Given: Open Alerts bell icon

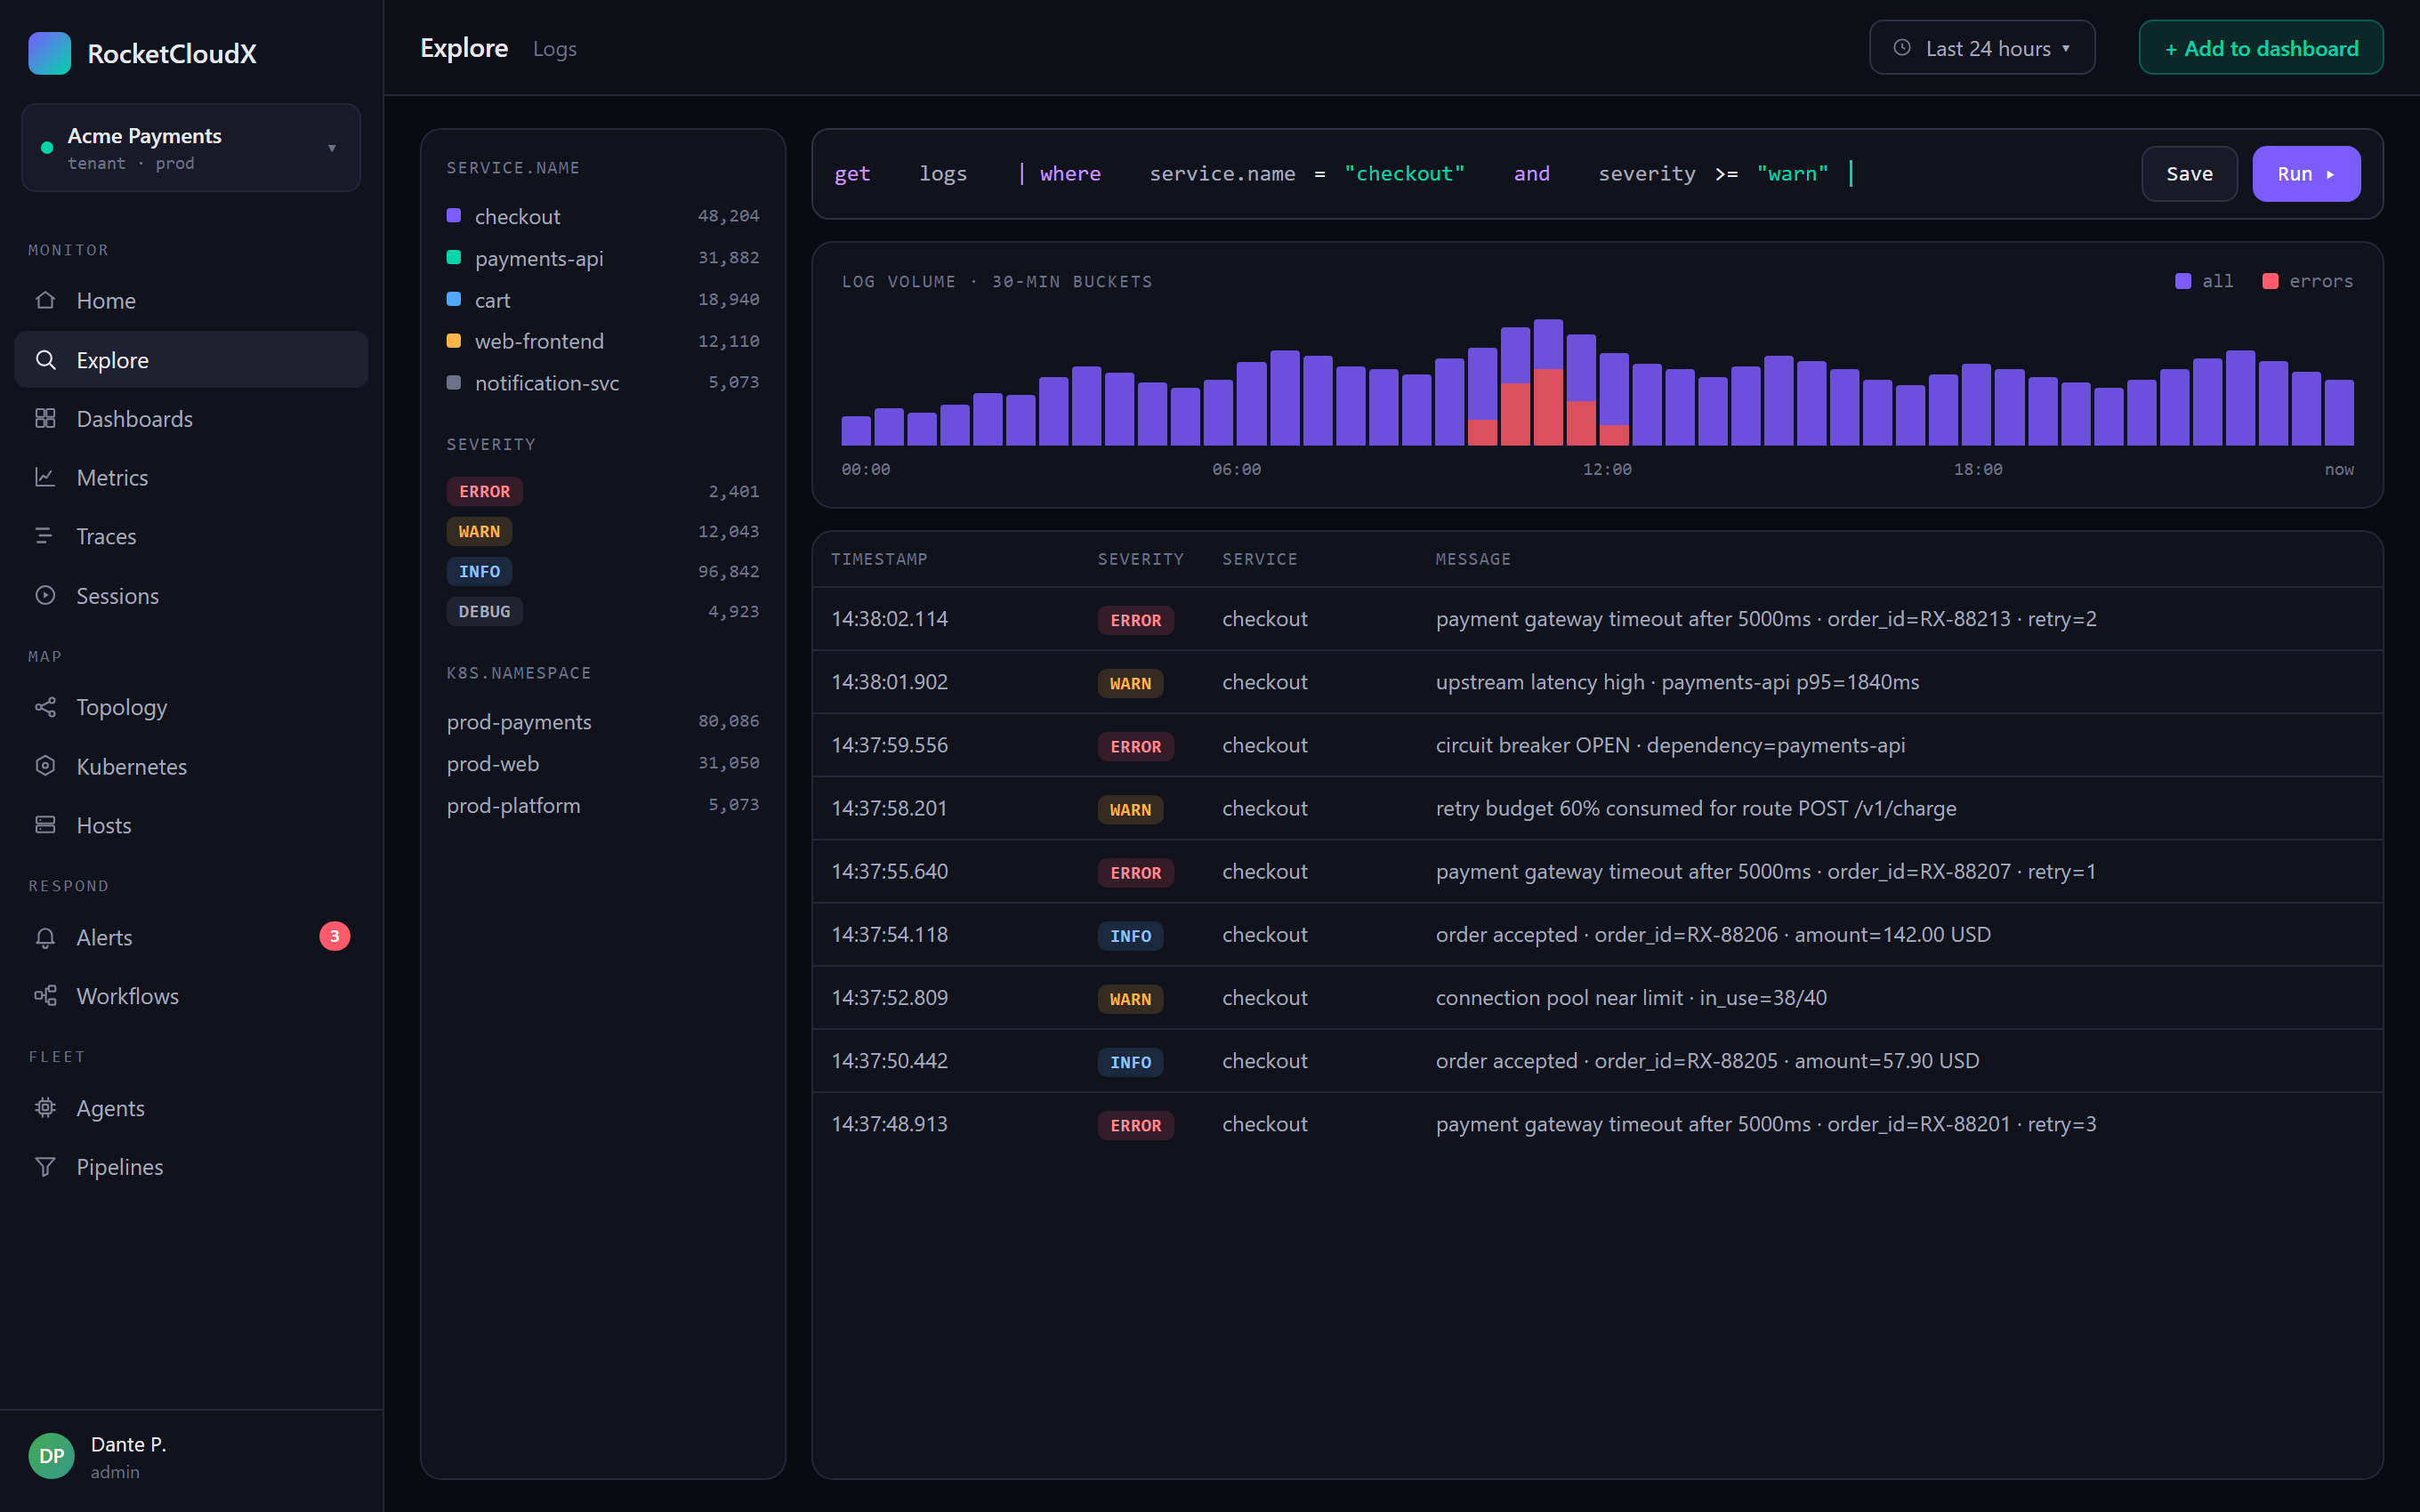Looking at the screenshot, I should (45, 937).
